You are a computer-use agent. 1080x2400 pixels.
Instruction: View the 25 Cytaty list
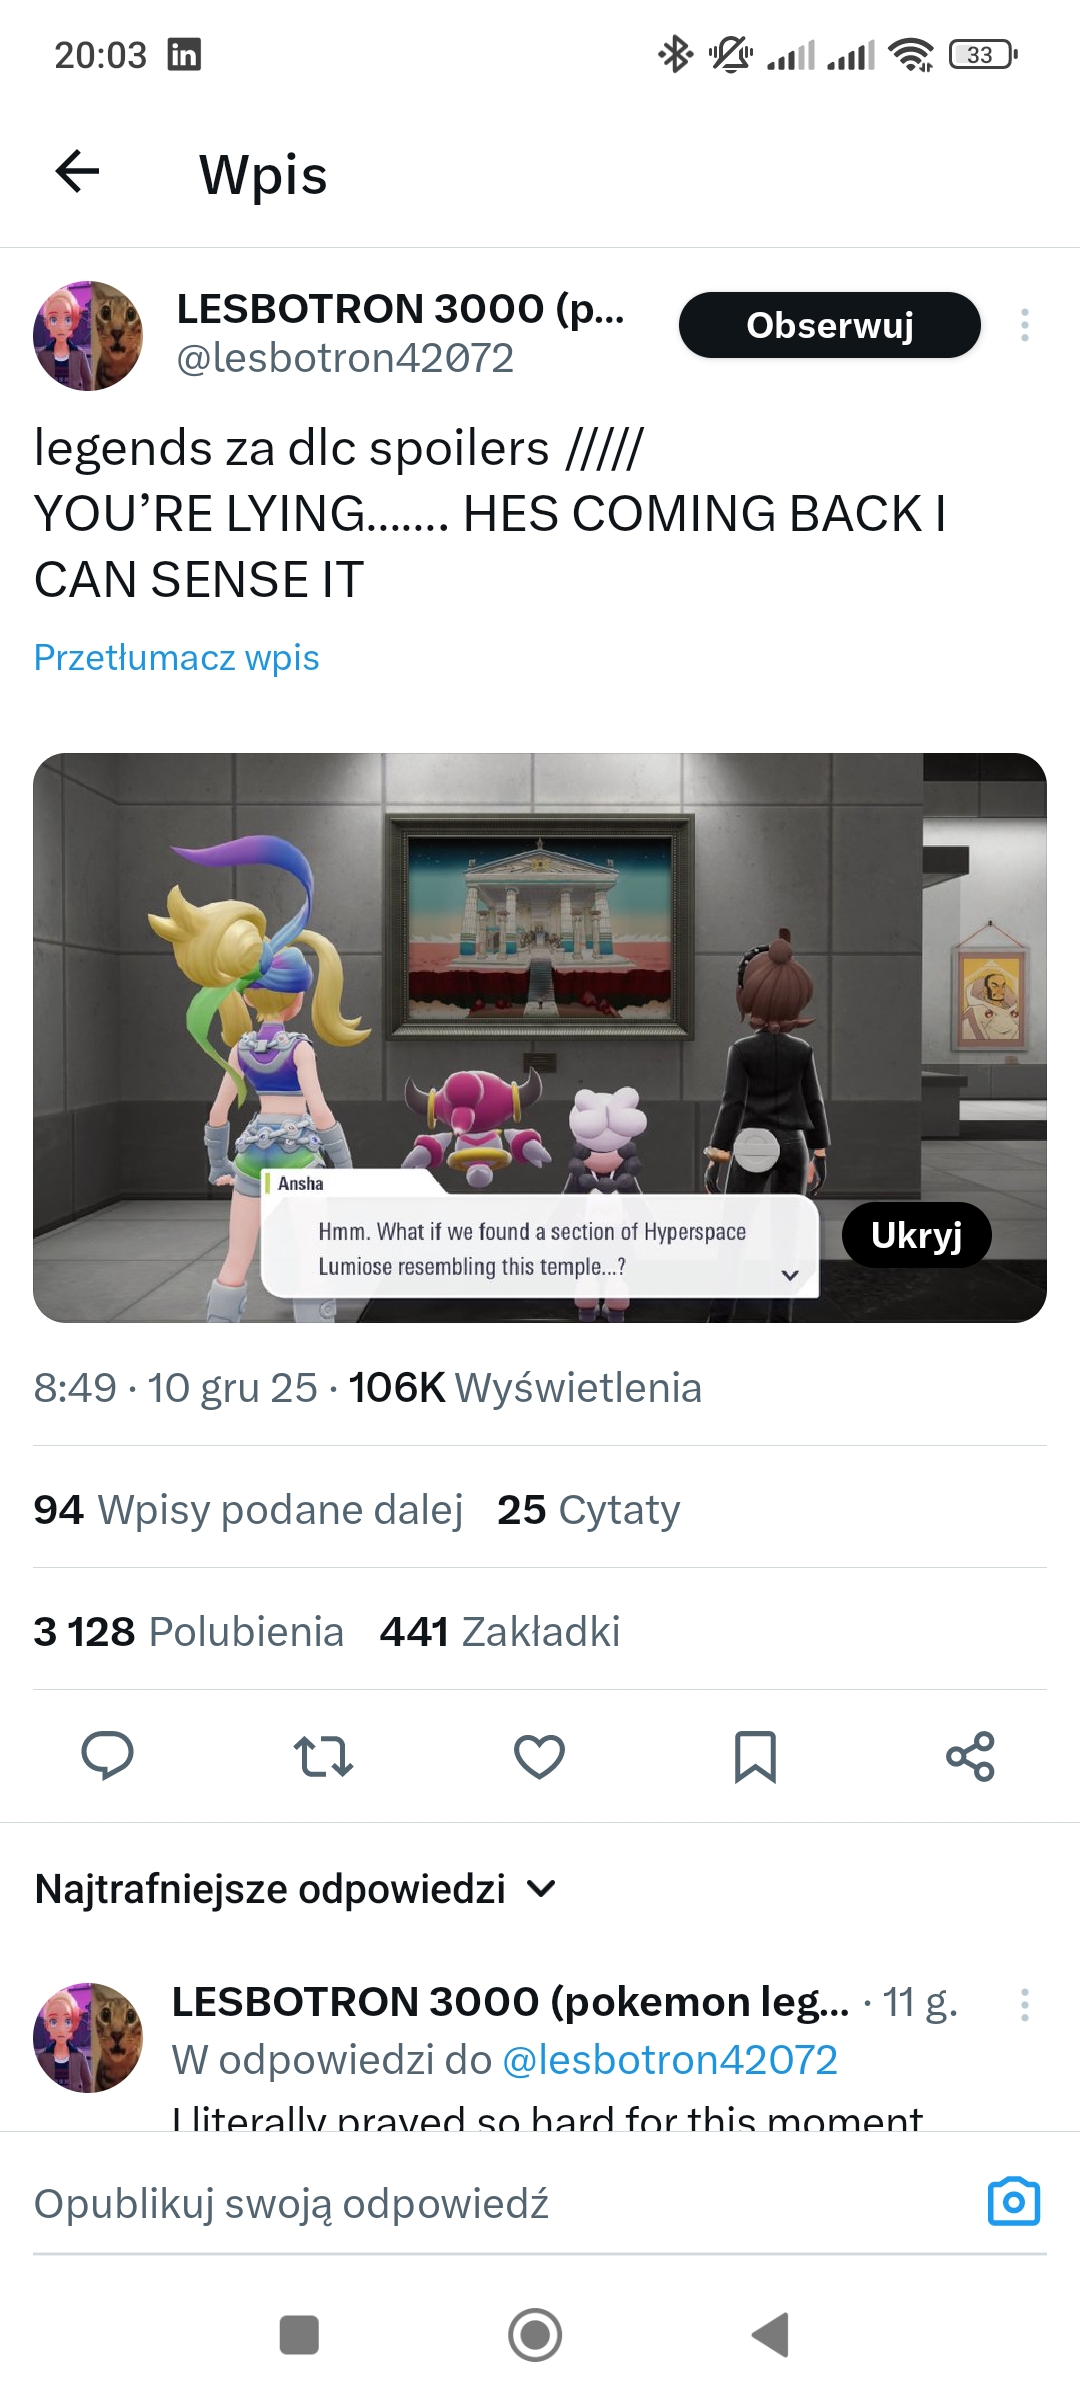[x=589, y=1509]
